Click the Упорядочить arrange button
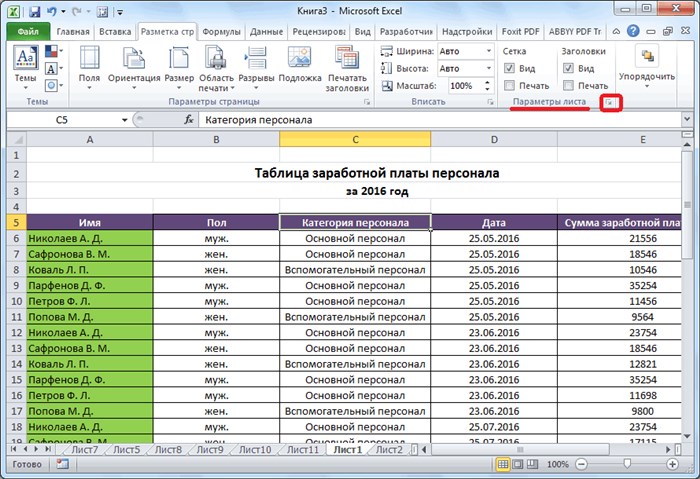This screenshot has height=479, width=700. [646, 67]
